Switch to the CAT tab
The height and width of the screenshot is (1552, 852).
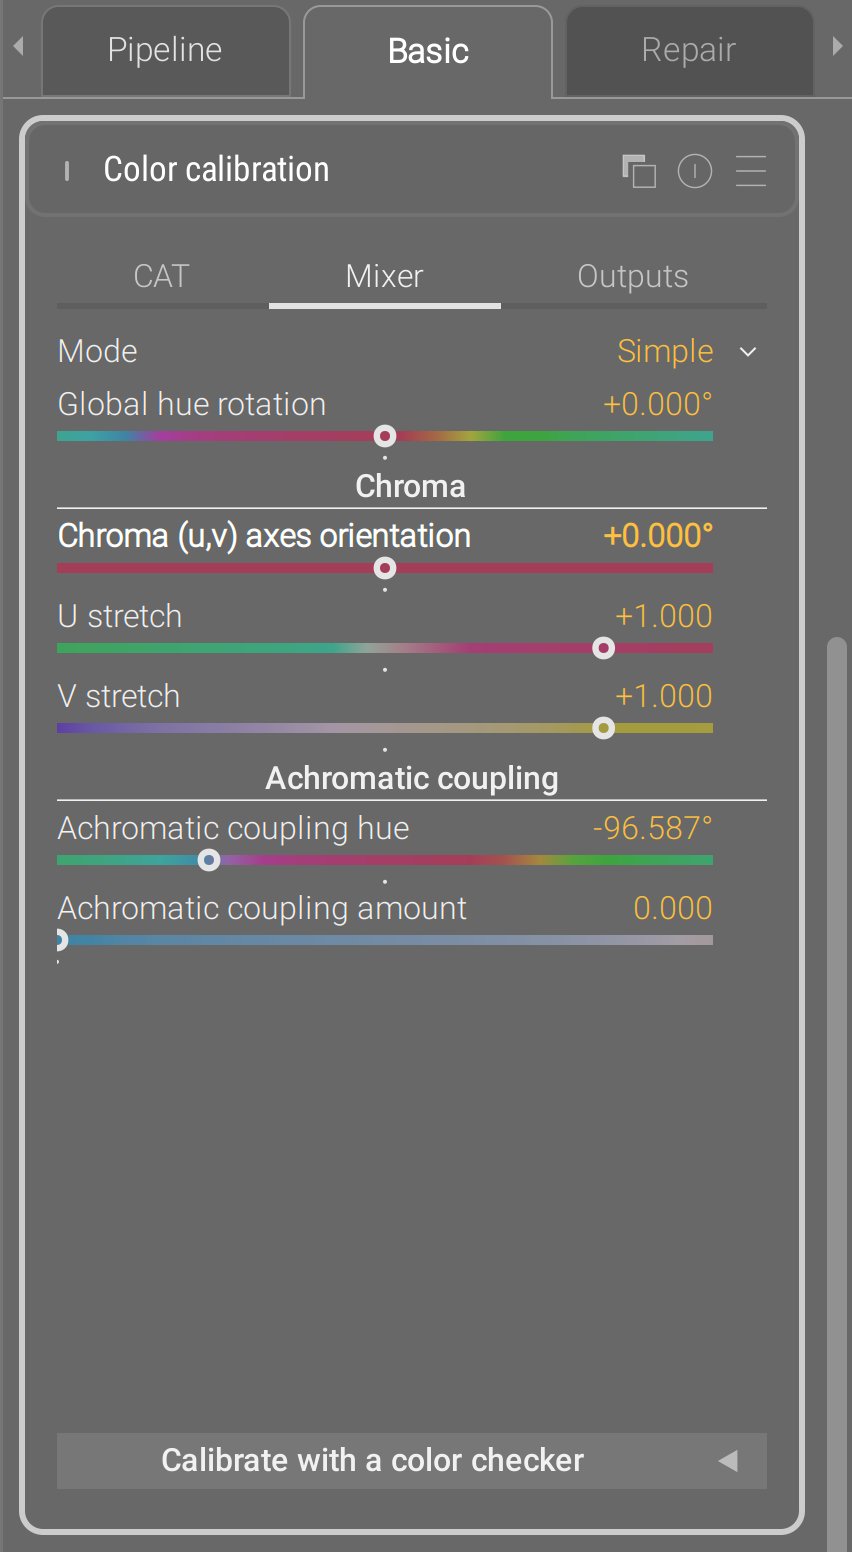[162, 277]
